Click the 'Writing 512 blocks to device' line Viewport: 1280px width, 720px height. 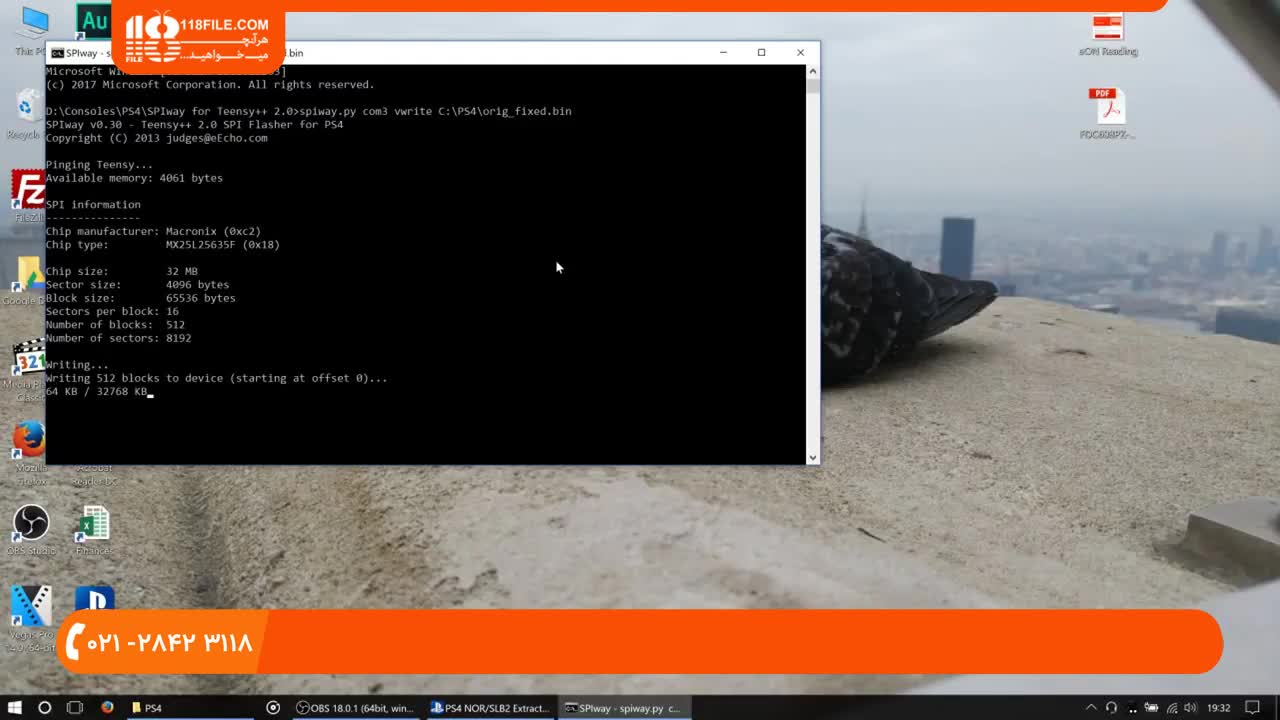click(216, 378)
